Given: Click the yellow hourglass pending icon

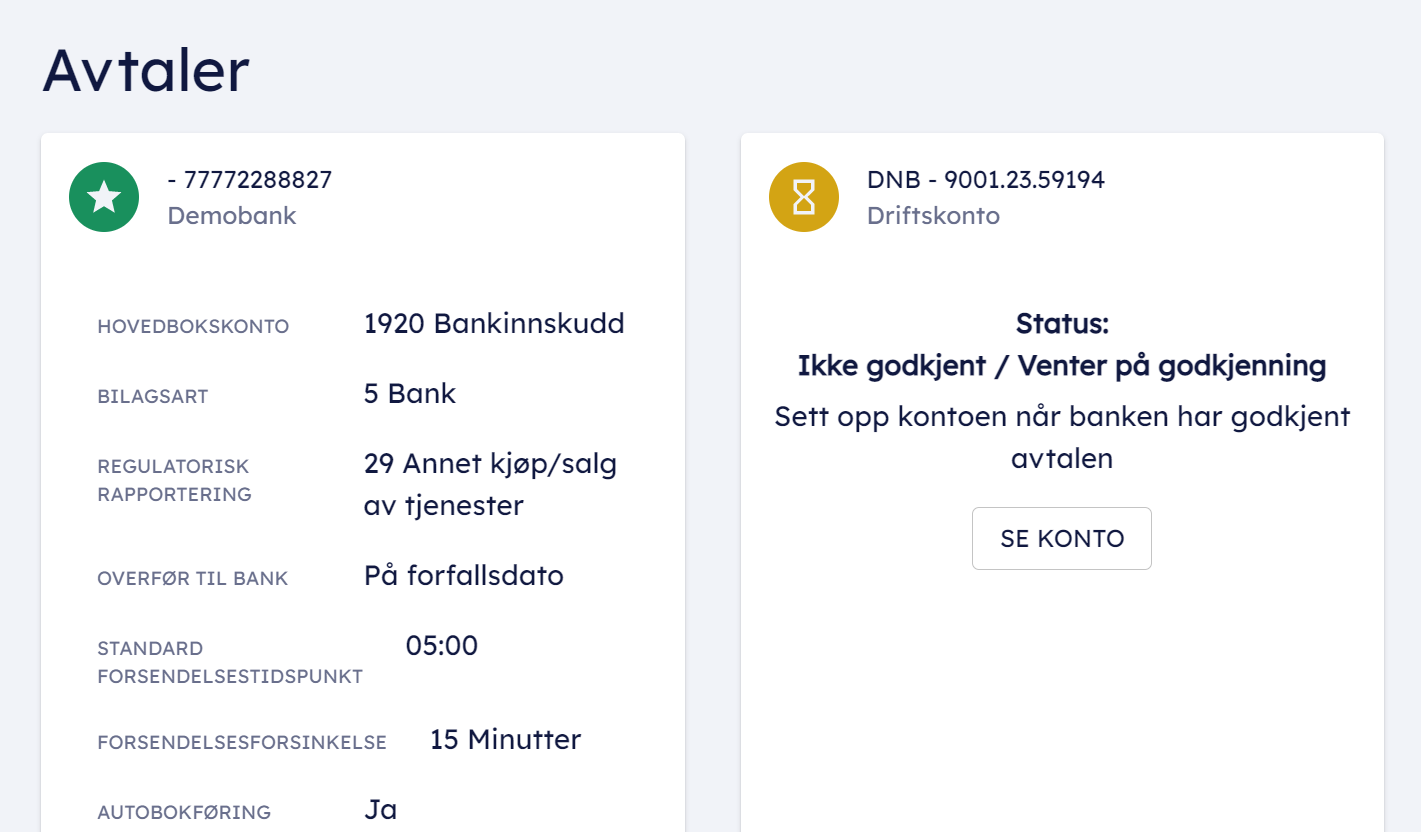Looking at the screenshot, I should coord(804,197).
